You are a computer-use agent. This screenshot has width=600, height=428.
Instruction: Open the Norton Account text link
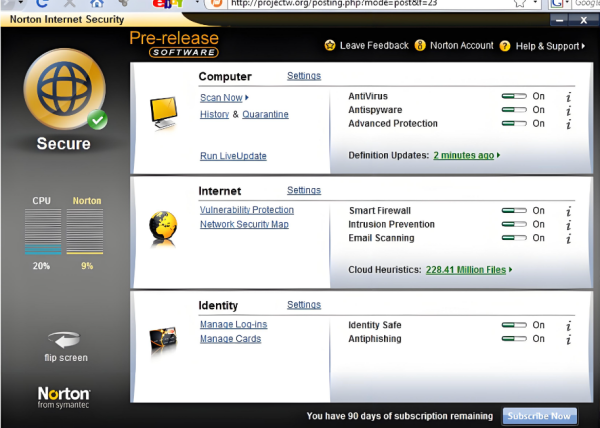(462, 46)
